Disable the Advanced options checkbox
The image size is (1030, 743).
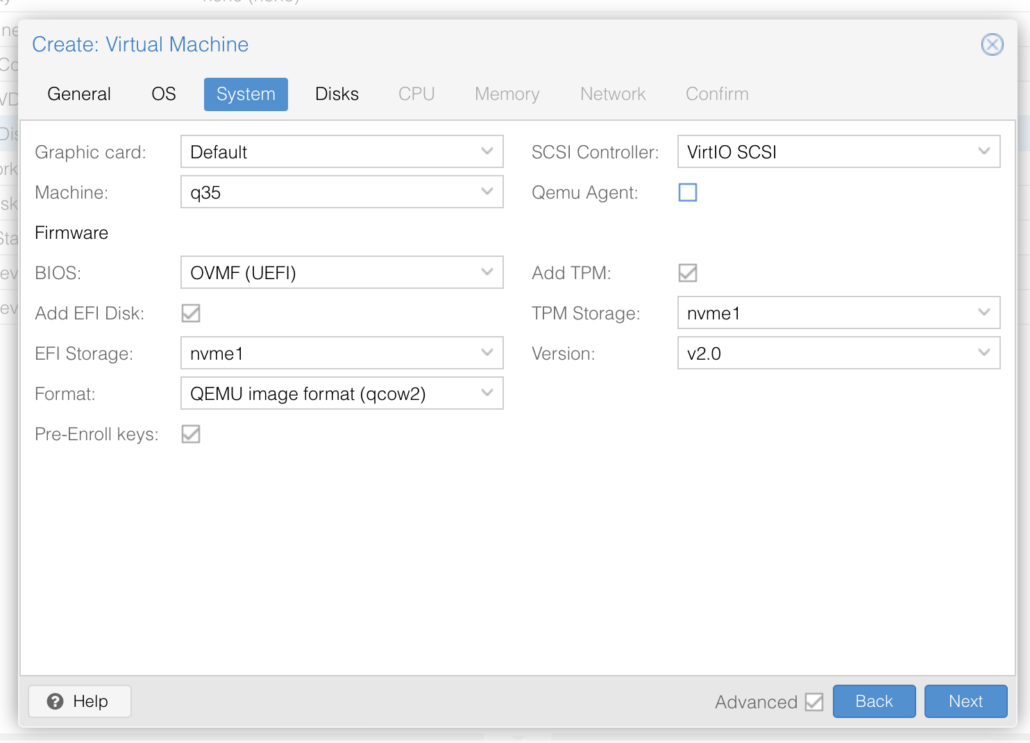(814, 702)
